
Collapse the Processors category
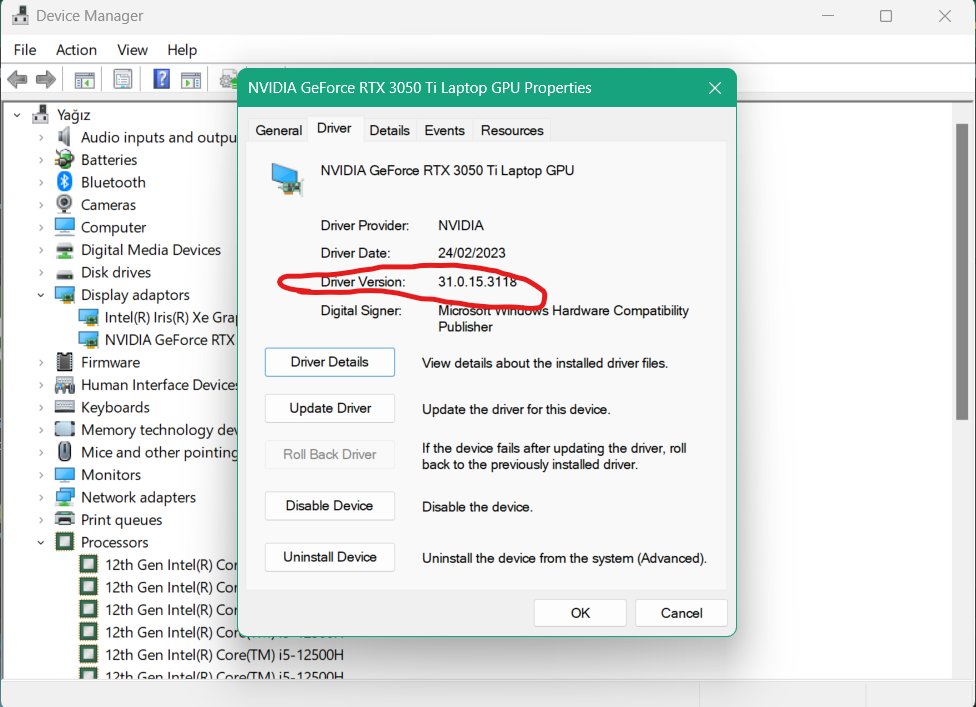pos(41,543)
